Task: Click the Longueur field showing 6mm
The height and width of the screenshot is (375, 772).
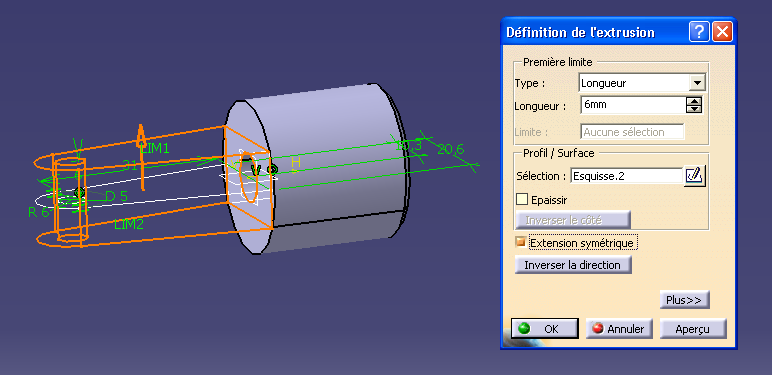Action: click(633, 105)
